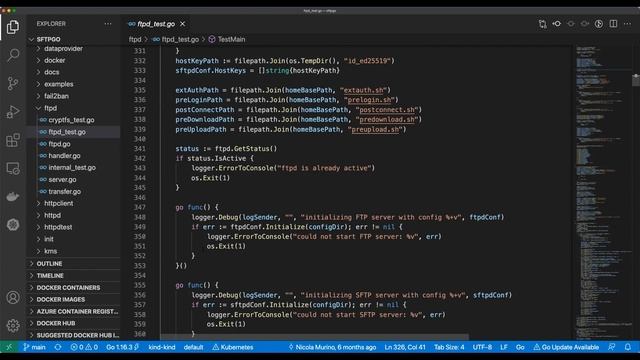Expand the DOCKER CONTAINERS section
The image size is (640, 360).
tap(73, 288)
